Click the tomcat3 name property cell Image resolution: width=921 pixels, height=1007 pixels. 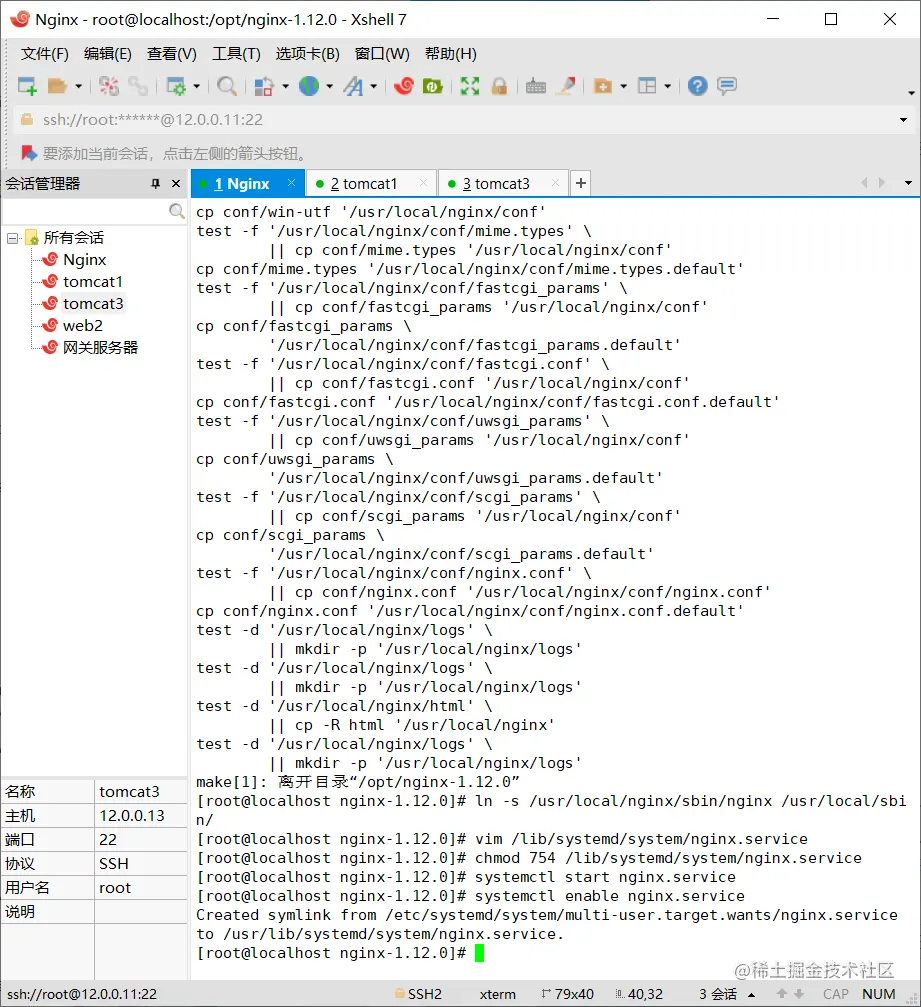tap(140, 792)
